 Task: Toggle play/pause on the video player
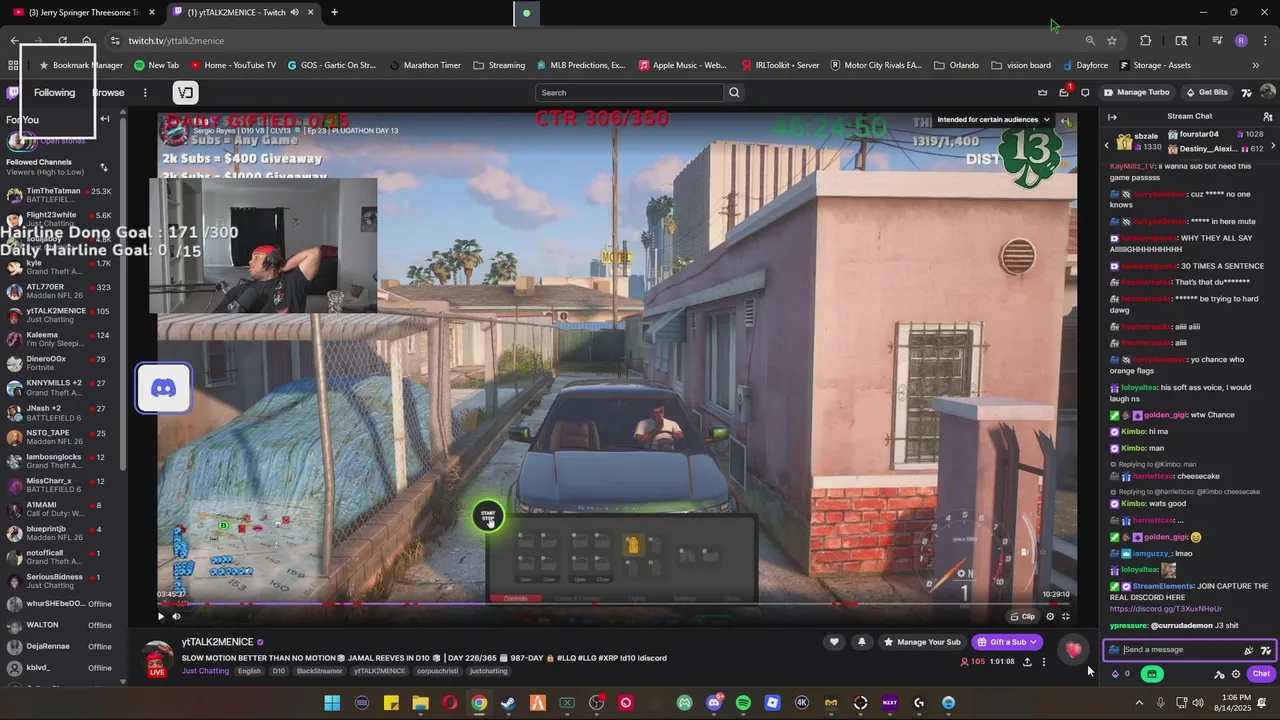click(161, 617)
